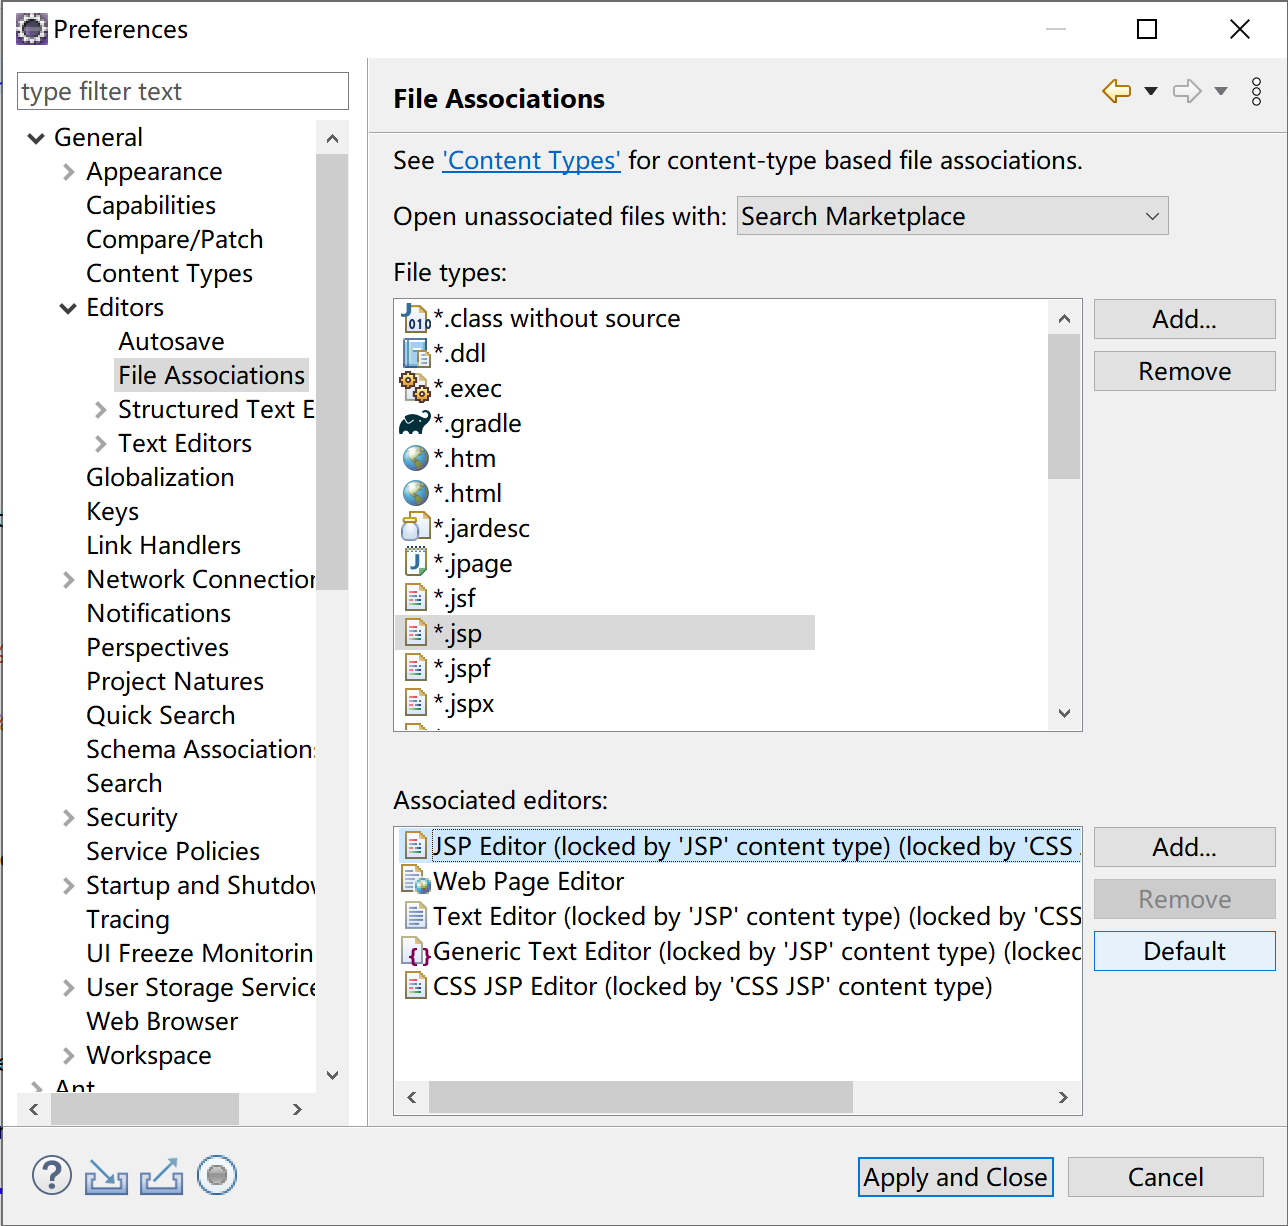Image resolution: width=1288 pixels, height=1226 pixels.
Task: Click Remove next to File types
Action: pyautogui.click(x=1184, y=371)
